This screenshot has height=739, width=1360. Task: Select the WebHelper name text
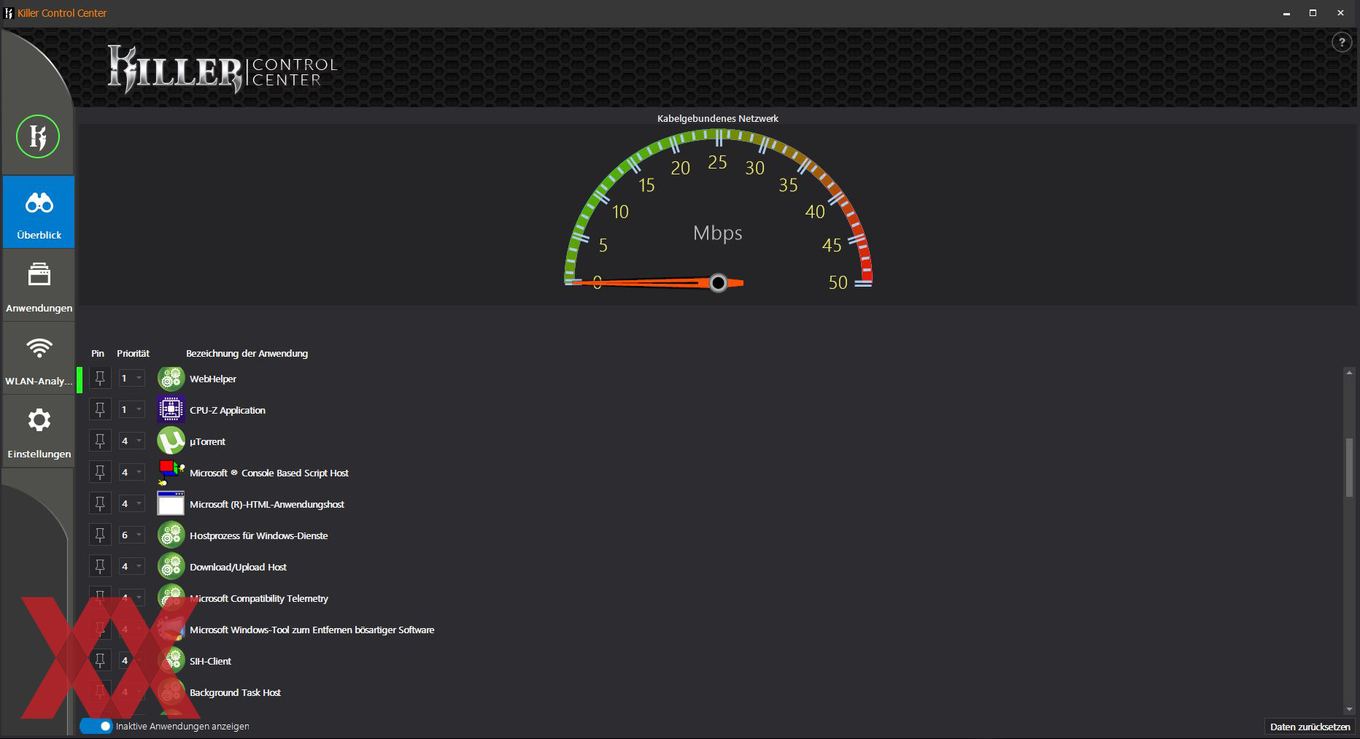(213, 379)
